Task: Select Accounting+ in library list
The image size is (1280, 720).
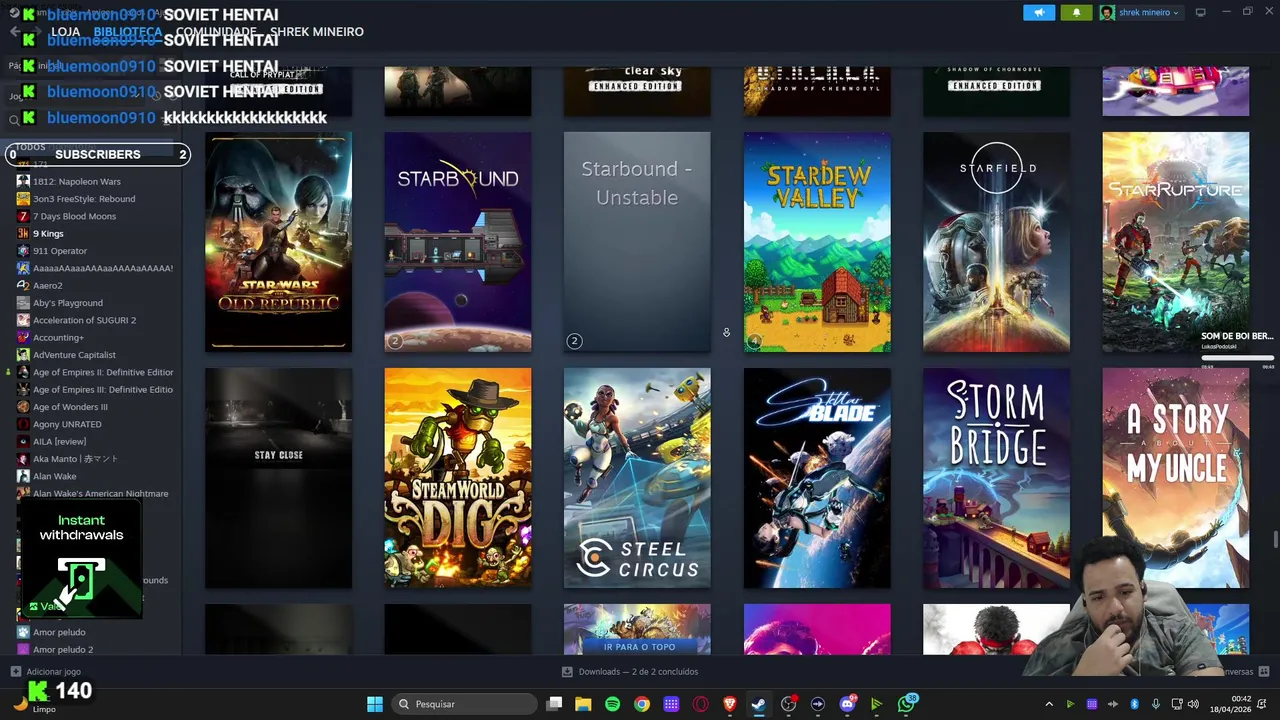Action: [x=58, y=337]
